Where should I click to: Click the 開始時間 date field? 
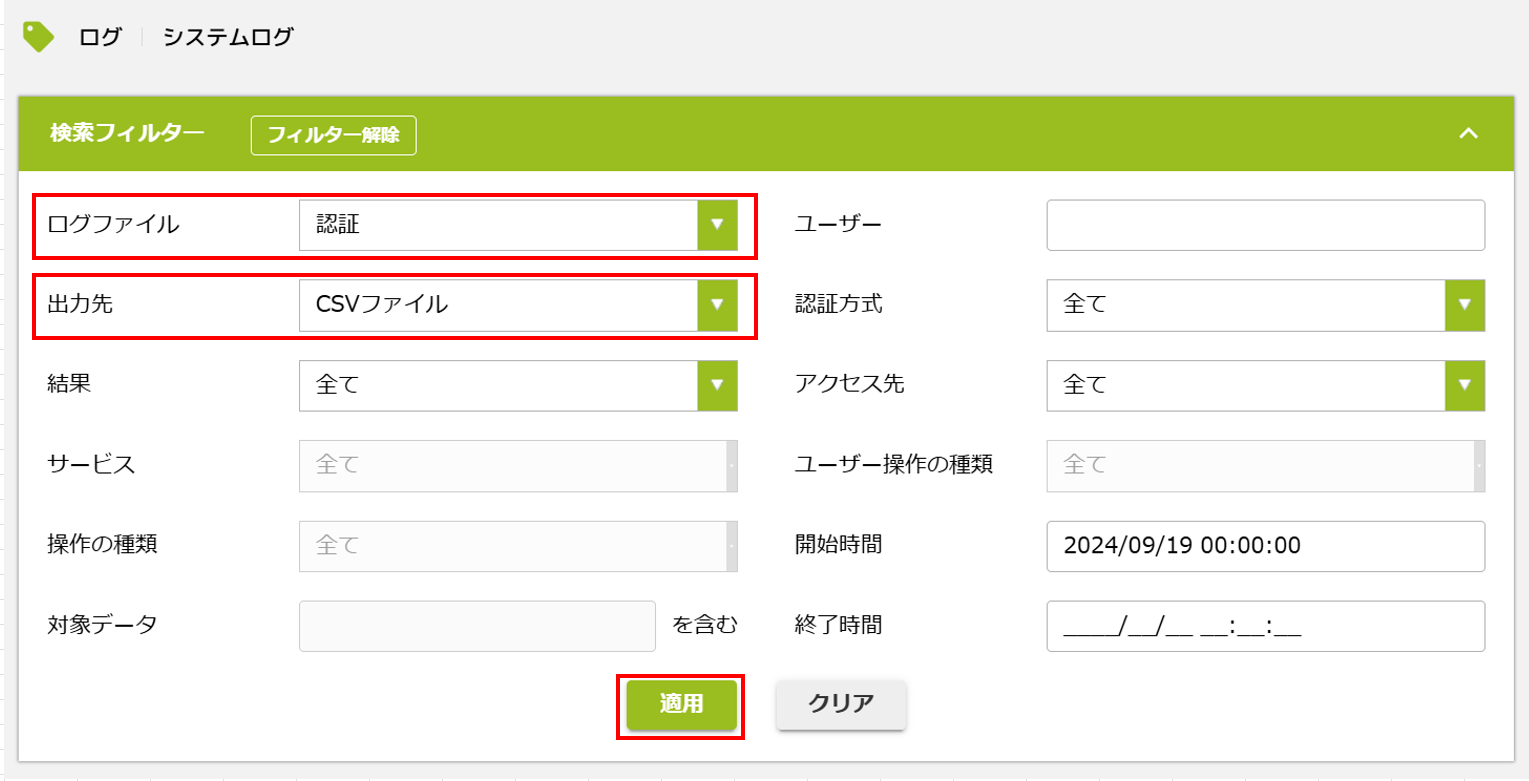click(1266, 545)
